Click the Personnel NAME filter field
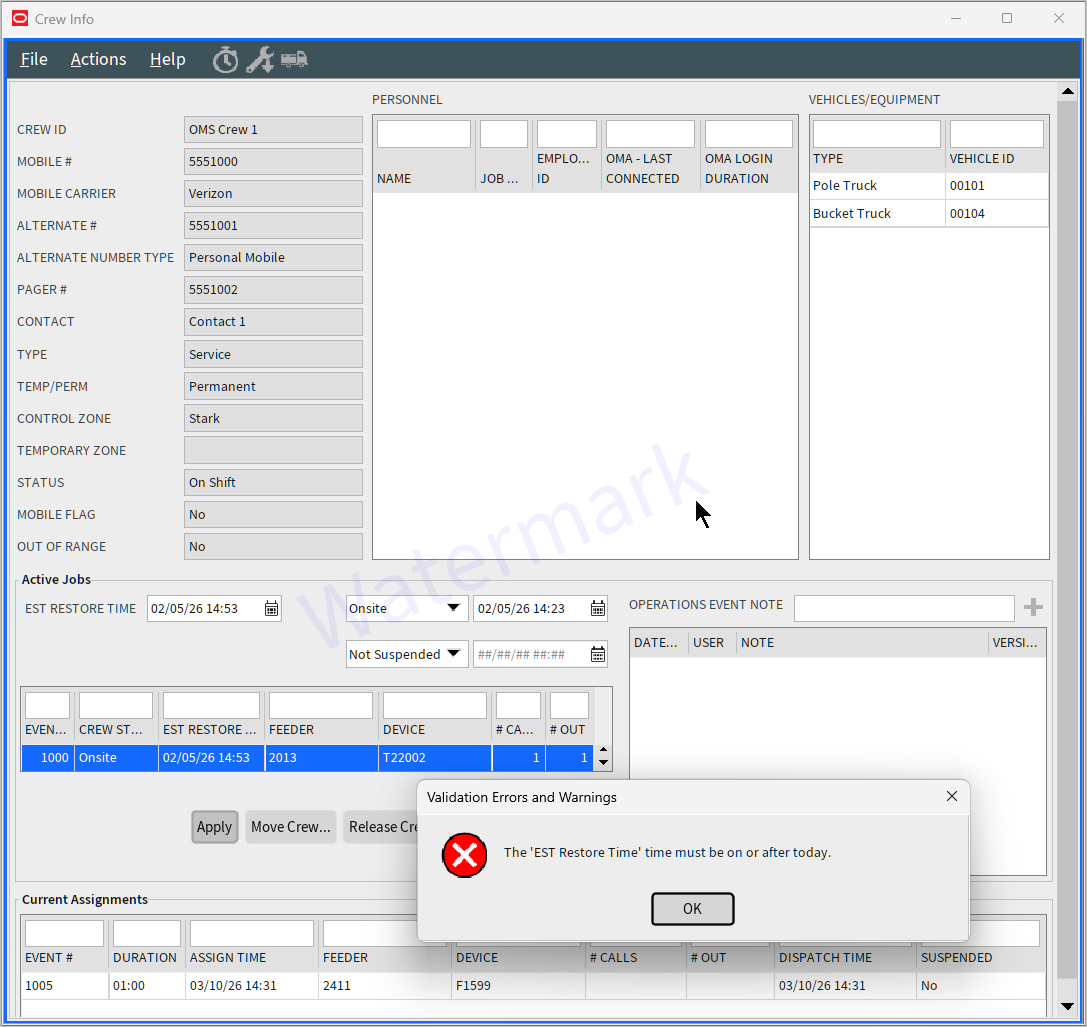Screen dimensions: 1087x1027 [423, 134]
